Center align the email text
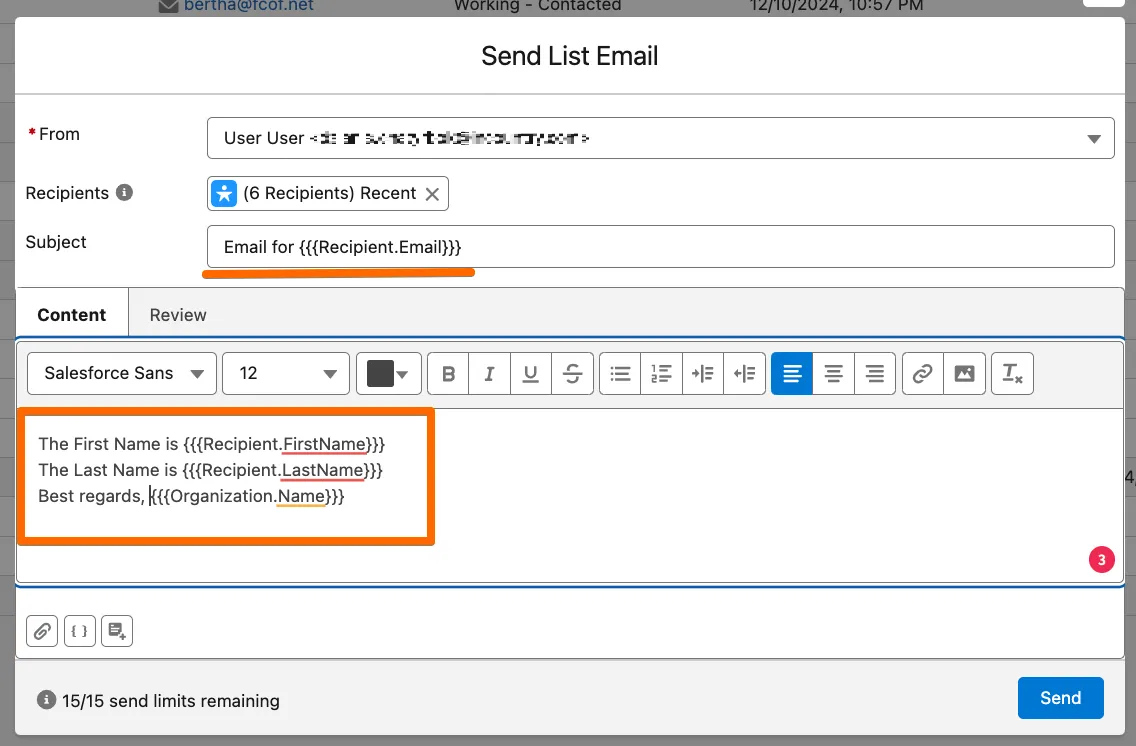The width and height of the screenshot is (1136, 746). [833, 374]
